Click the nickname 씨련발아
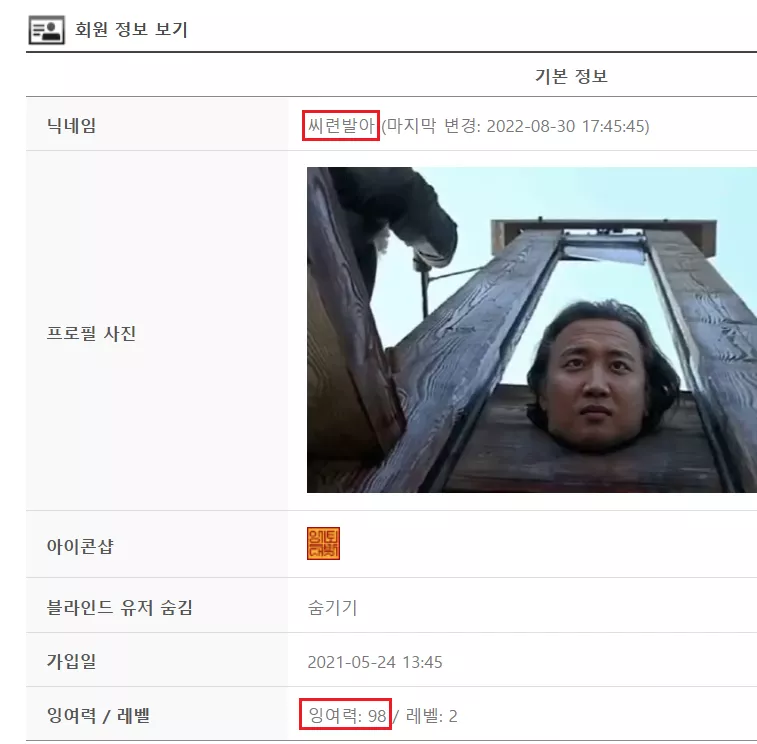The width and height of the screenshot is (757, 744). click(341, 126)
